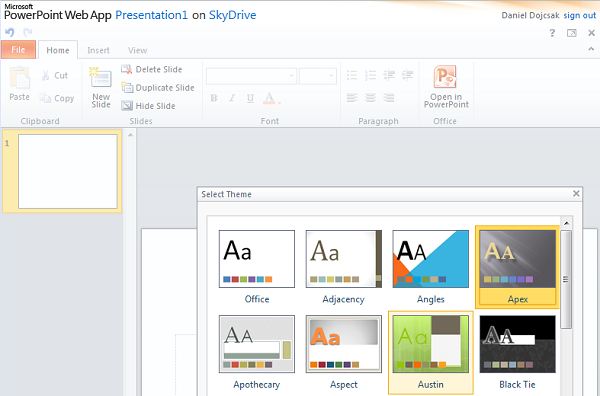Toggle Bold formatting
Image resolution: width=600 pixels, height=396 pixels.
(214, 98)
